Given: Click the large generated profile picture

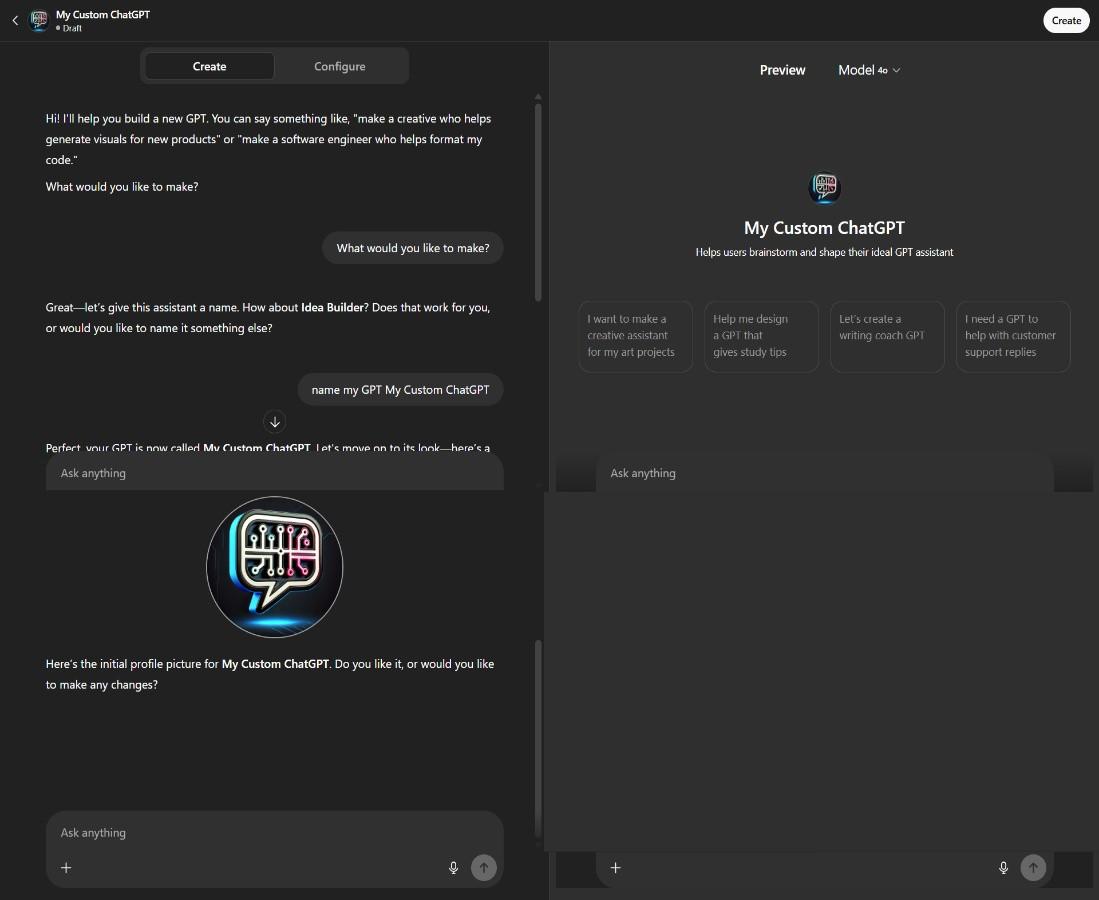Looking at the screenshot, I should (275, 566).
